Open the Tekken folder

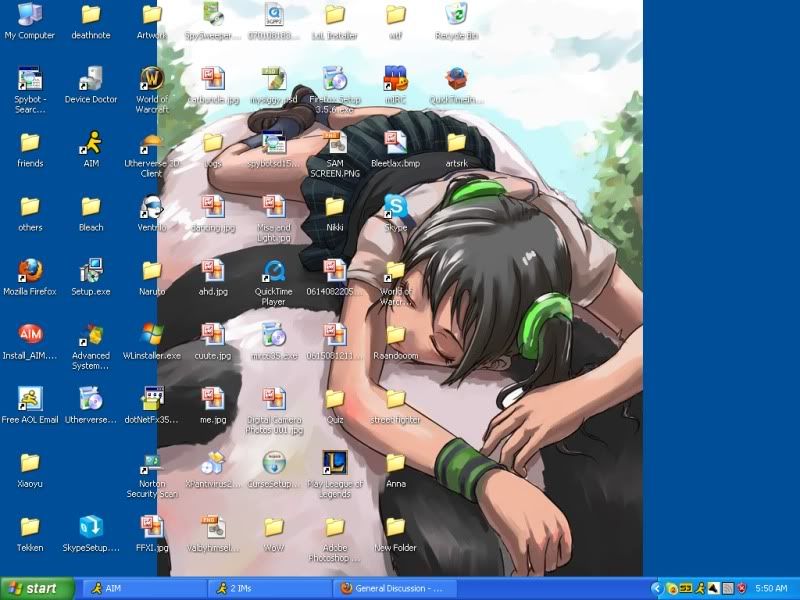tap(30, 533)
